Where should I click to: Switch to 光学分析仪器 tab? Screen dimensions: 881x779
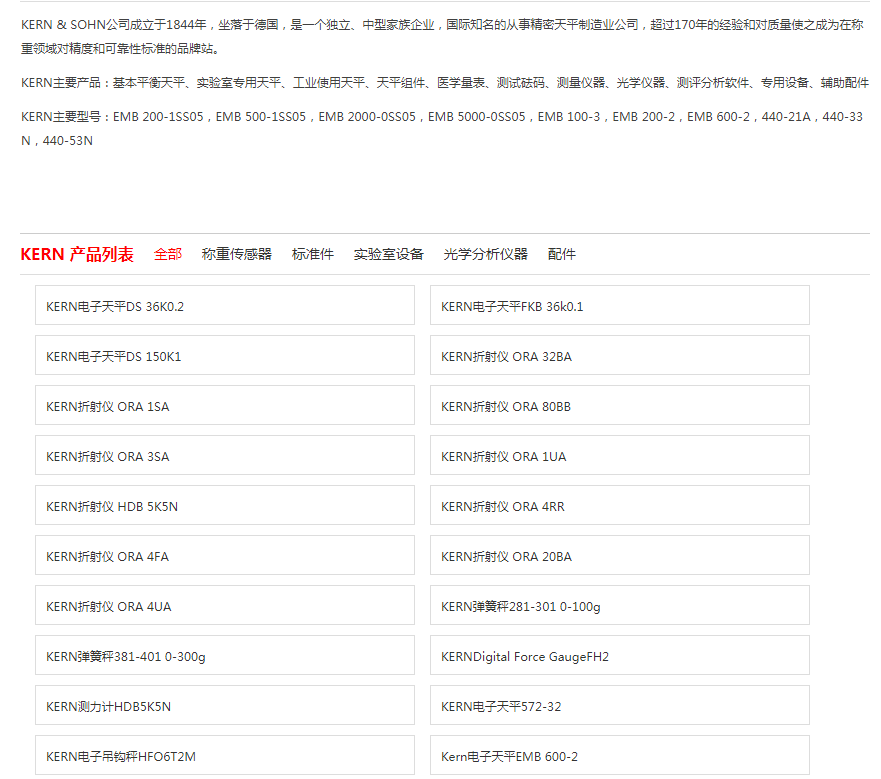486,254
